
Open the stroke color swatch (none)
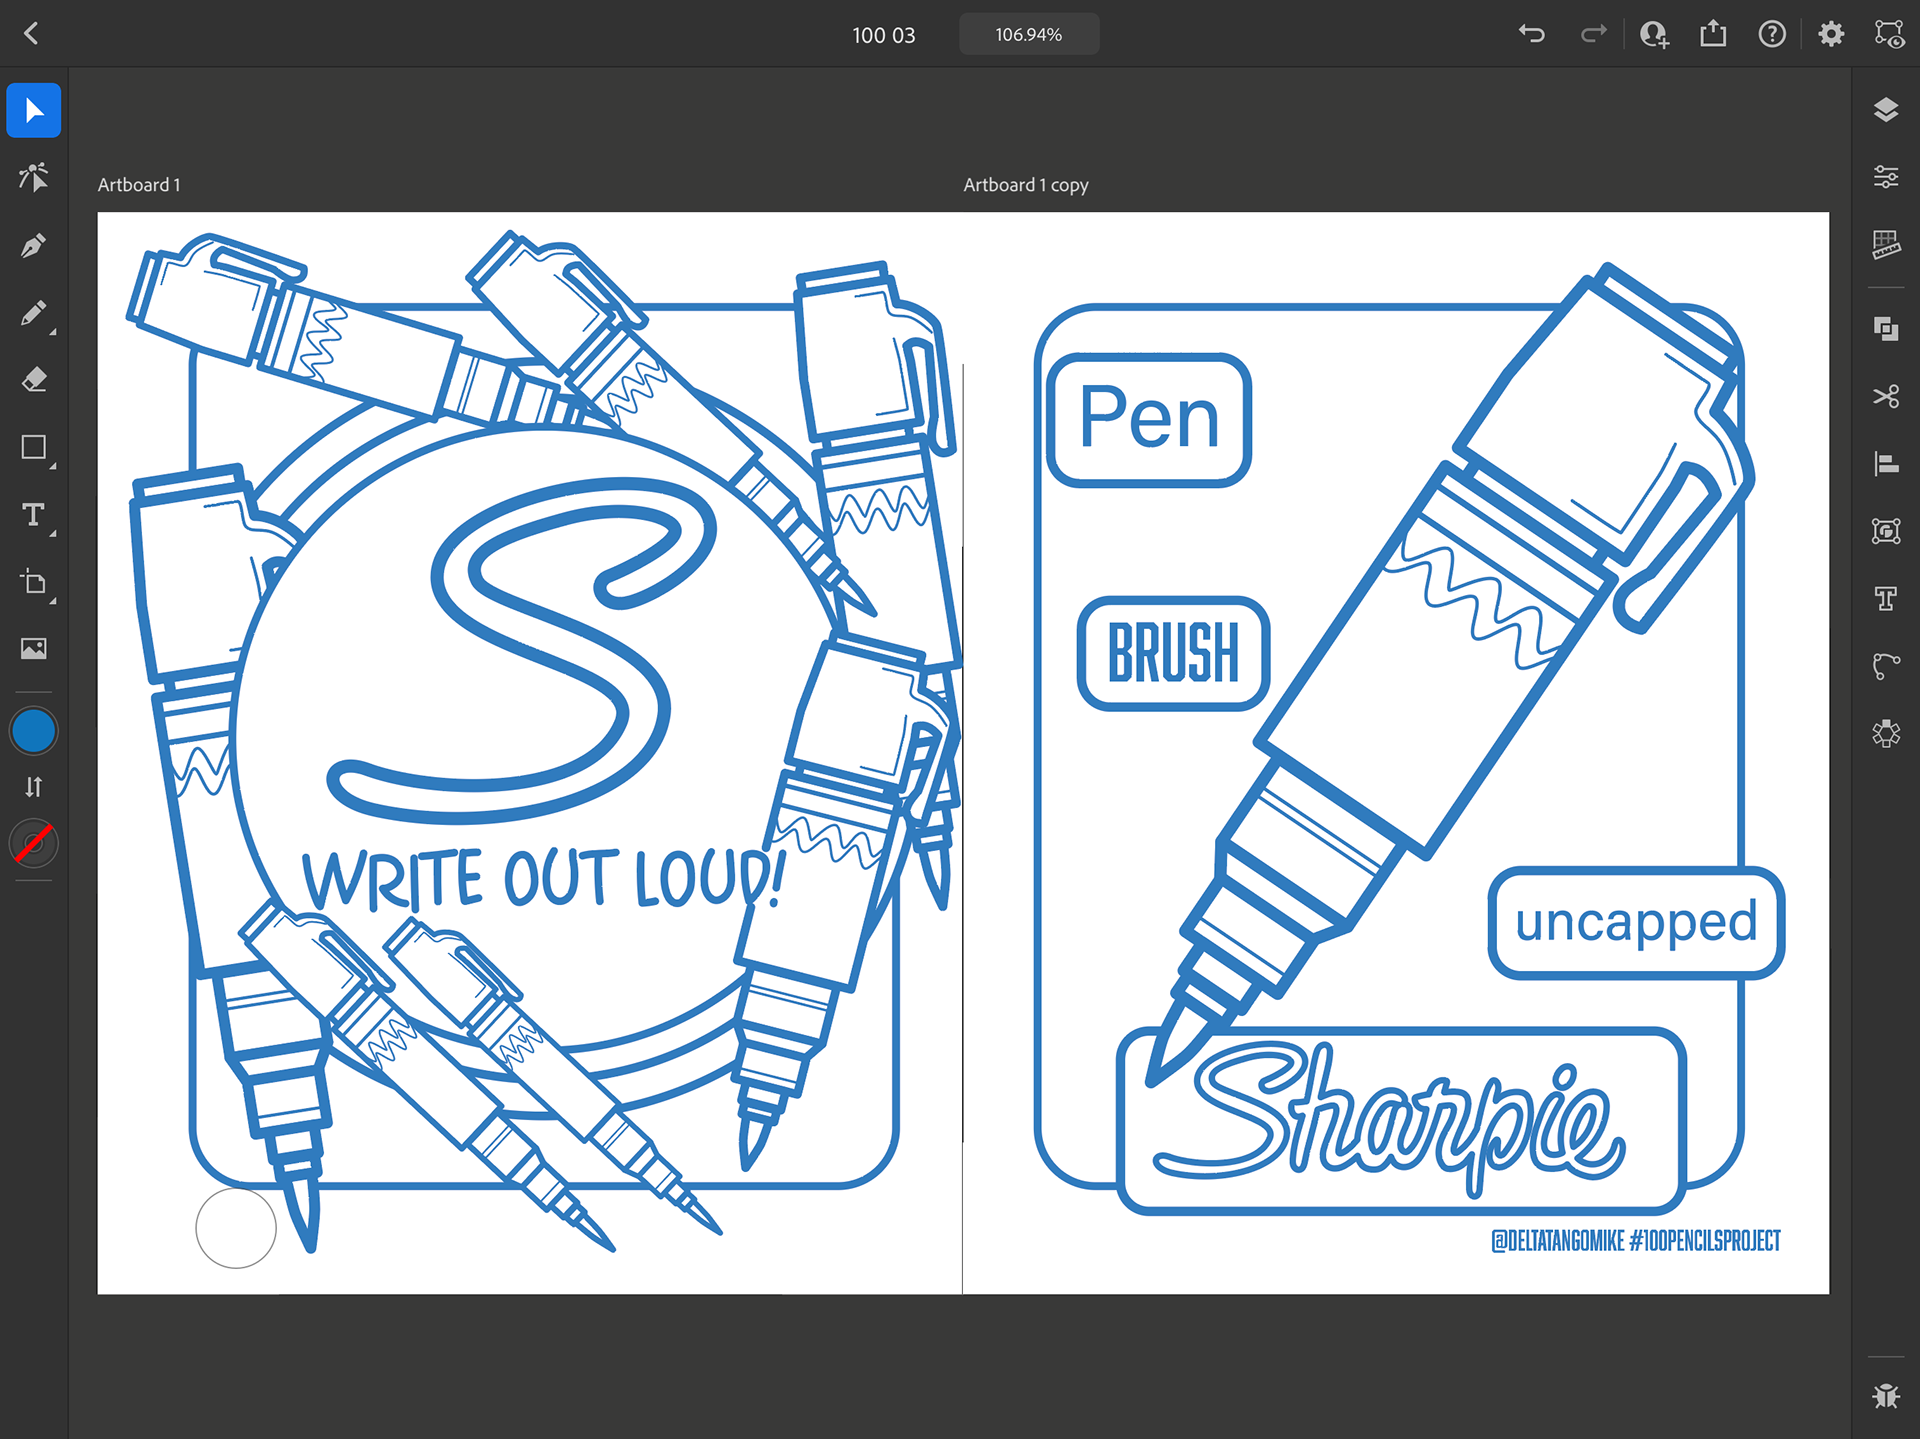pyautogui.click(x=34, y=844)
